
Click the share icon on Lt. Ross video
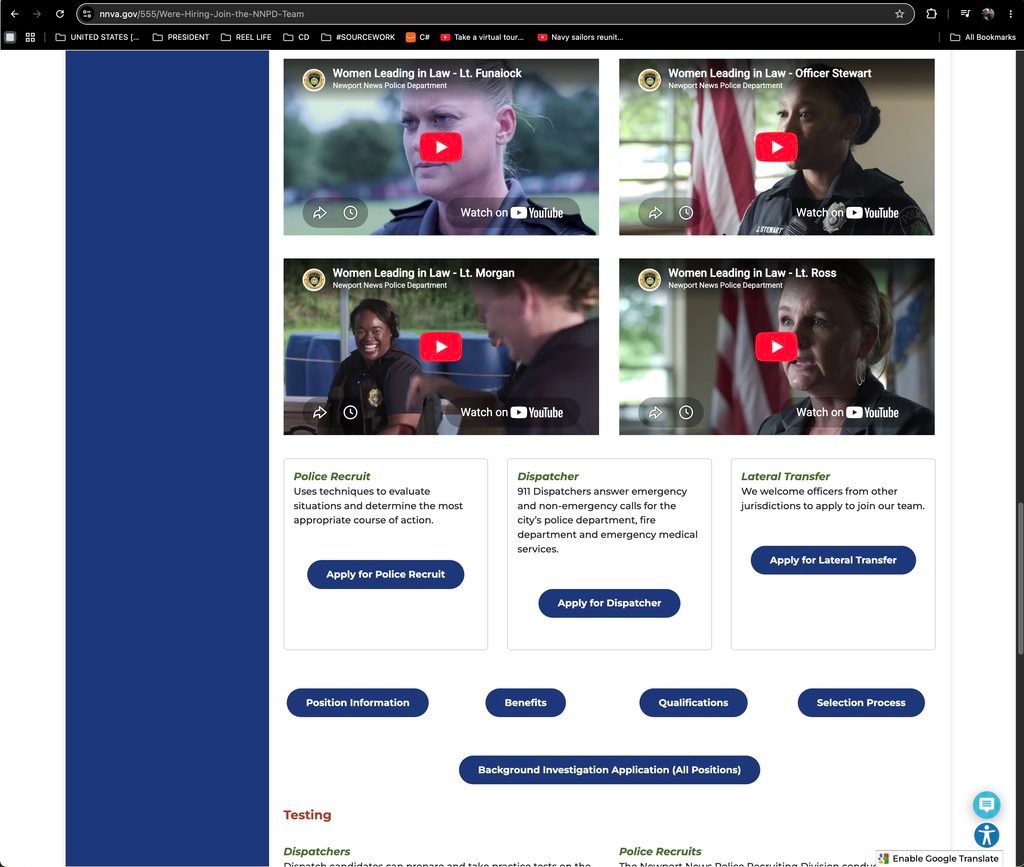point(655,413)
